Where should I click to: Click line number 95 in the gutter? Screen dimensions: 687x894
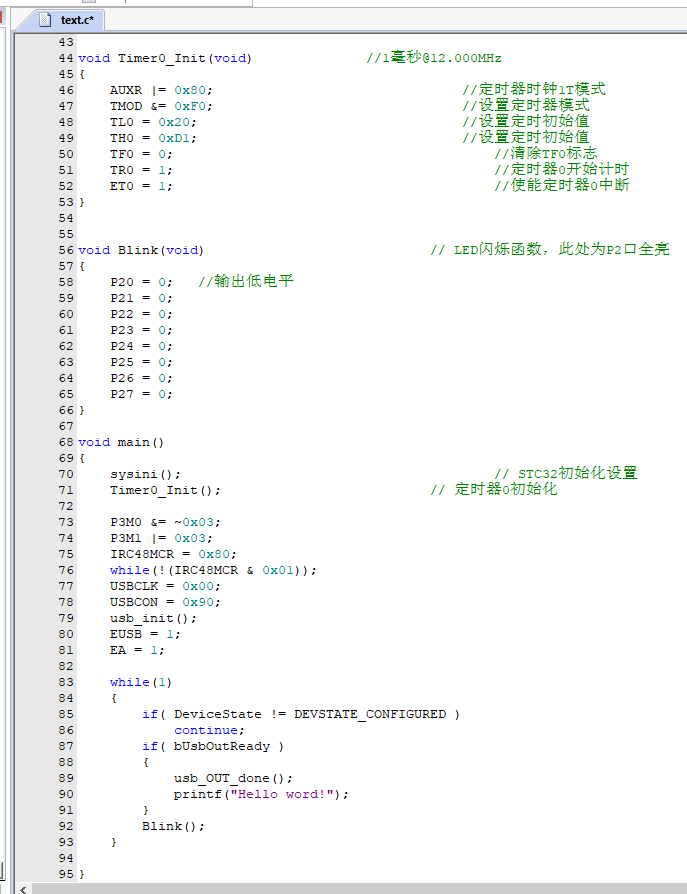pyautogui.click(x=66, y=874)
